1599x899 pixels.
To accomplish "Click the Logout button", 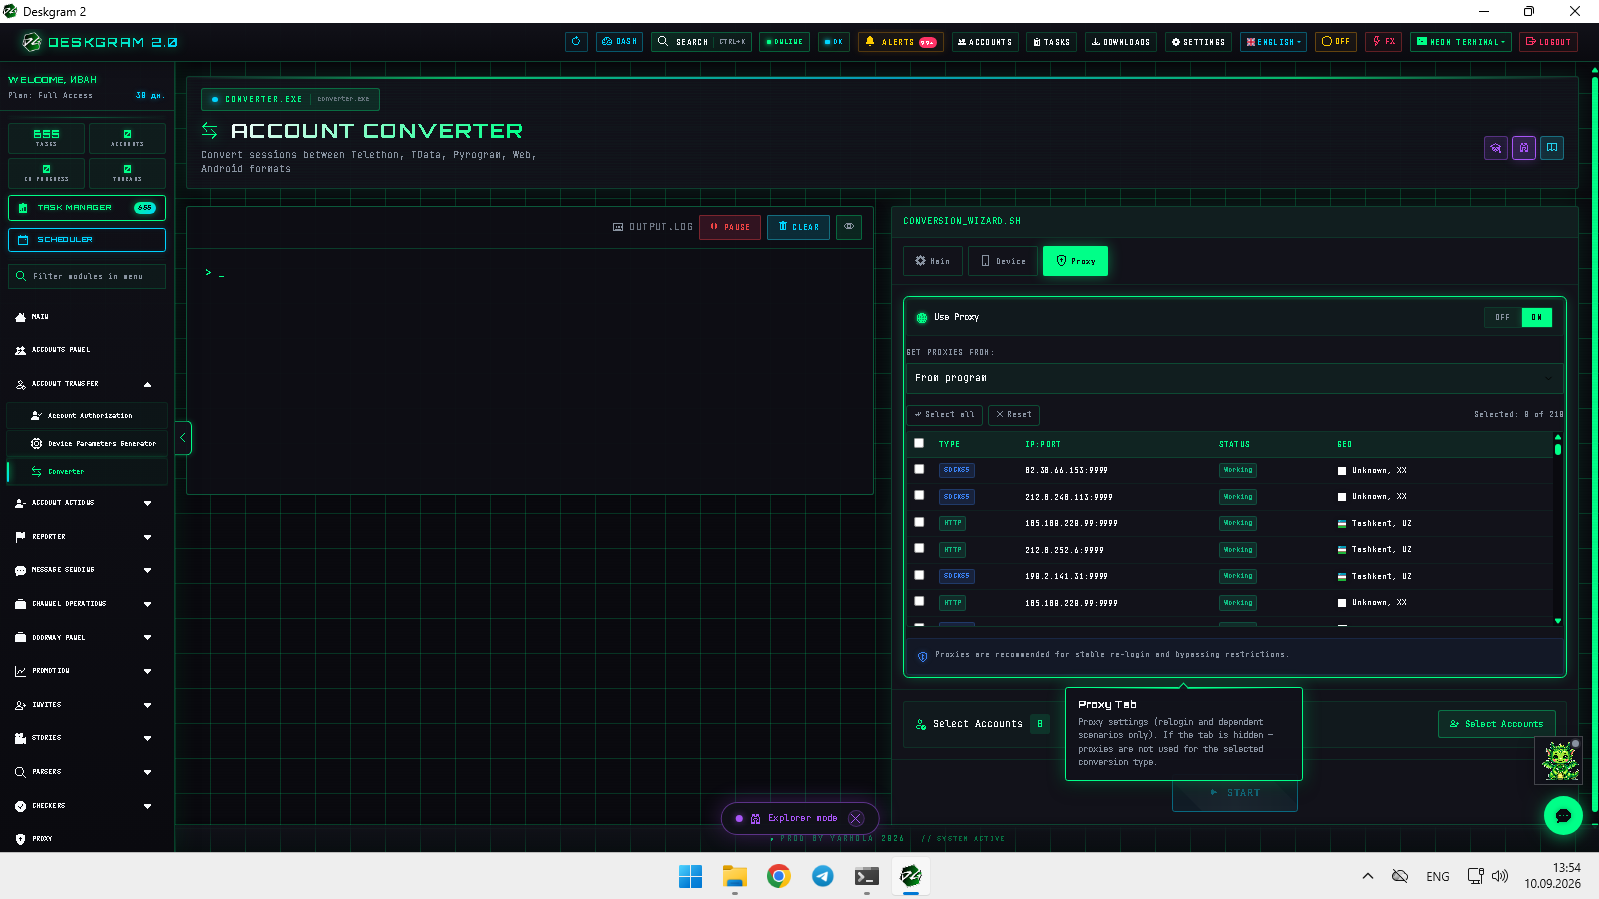I will [1548, 42].
